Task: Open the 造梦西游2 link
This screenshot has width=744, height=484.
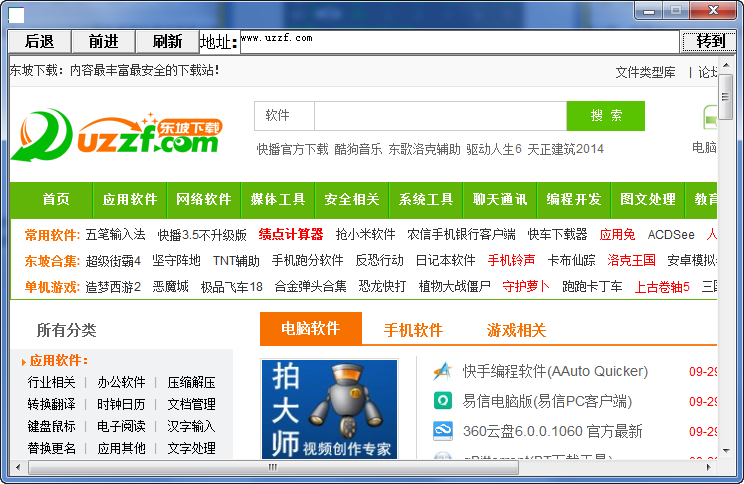Action: pyautogui.click(x=113, y=287)
